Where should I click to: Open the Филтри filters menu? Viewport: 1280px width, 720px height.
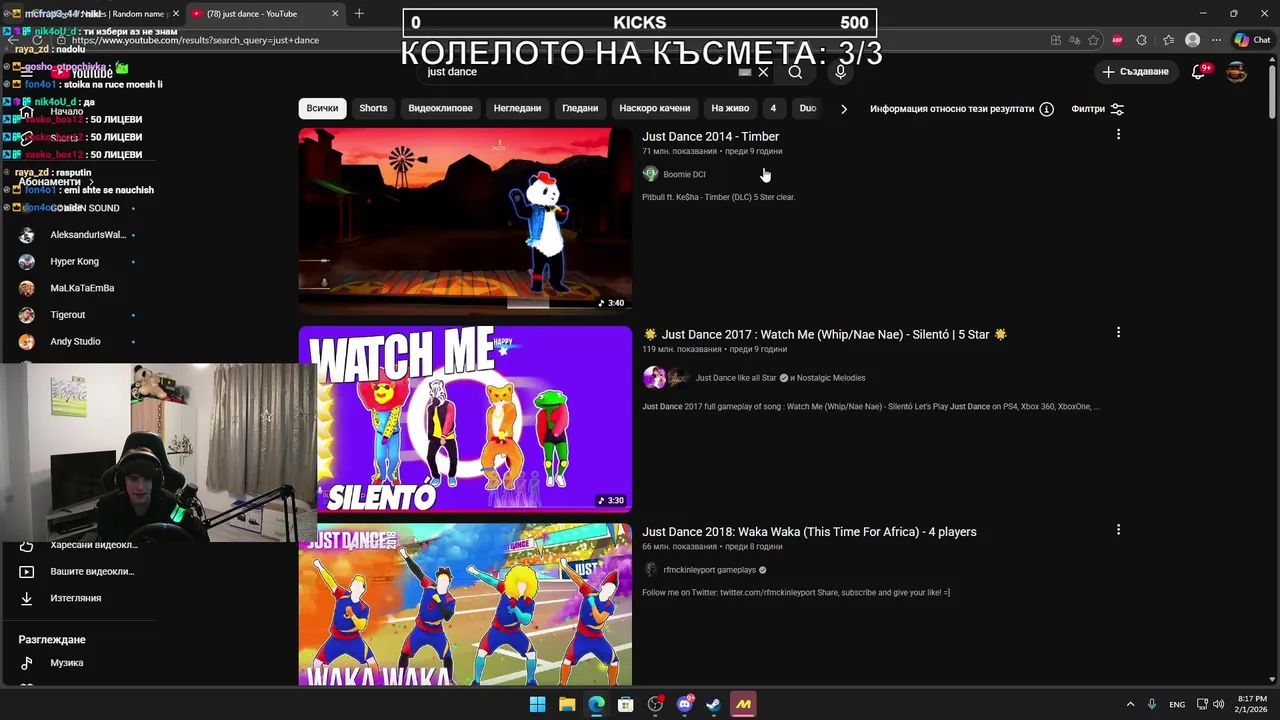pyautogui.click(x=1098, y=108)
